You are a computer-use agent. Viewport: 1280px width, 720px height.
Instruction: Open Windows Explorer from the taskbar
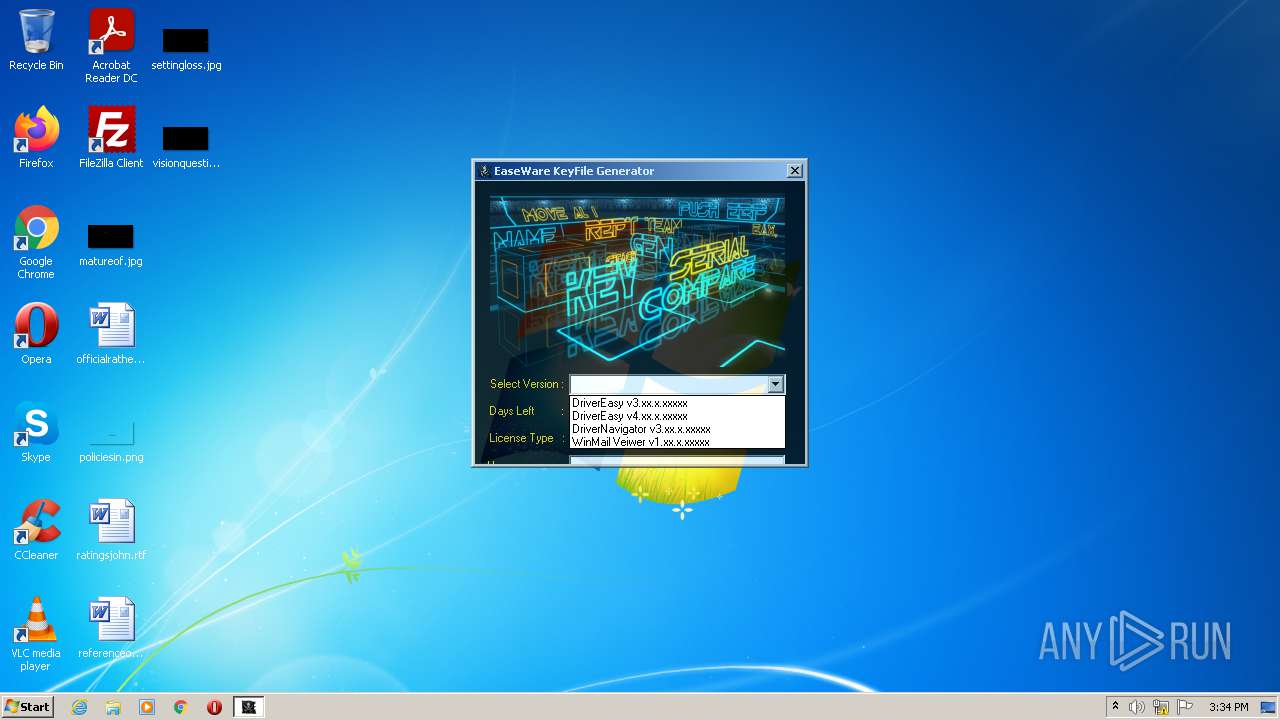coord(113,707)
